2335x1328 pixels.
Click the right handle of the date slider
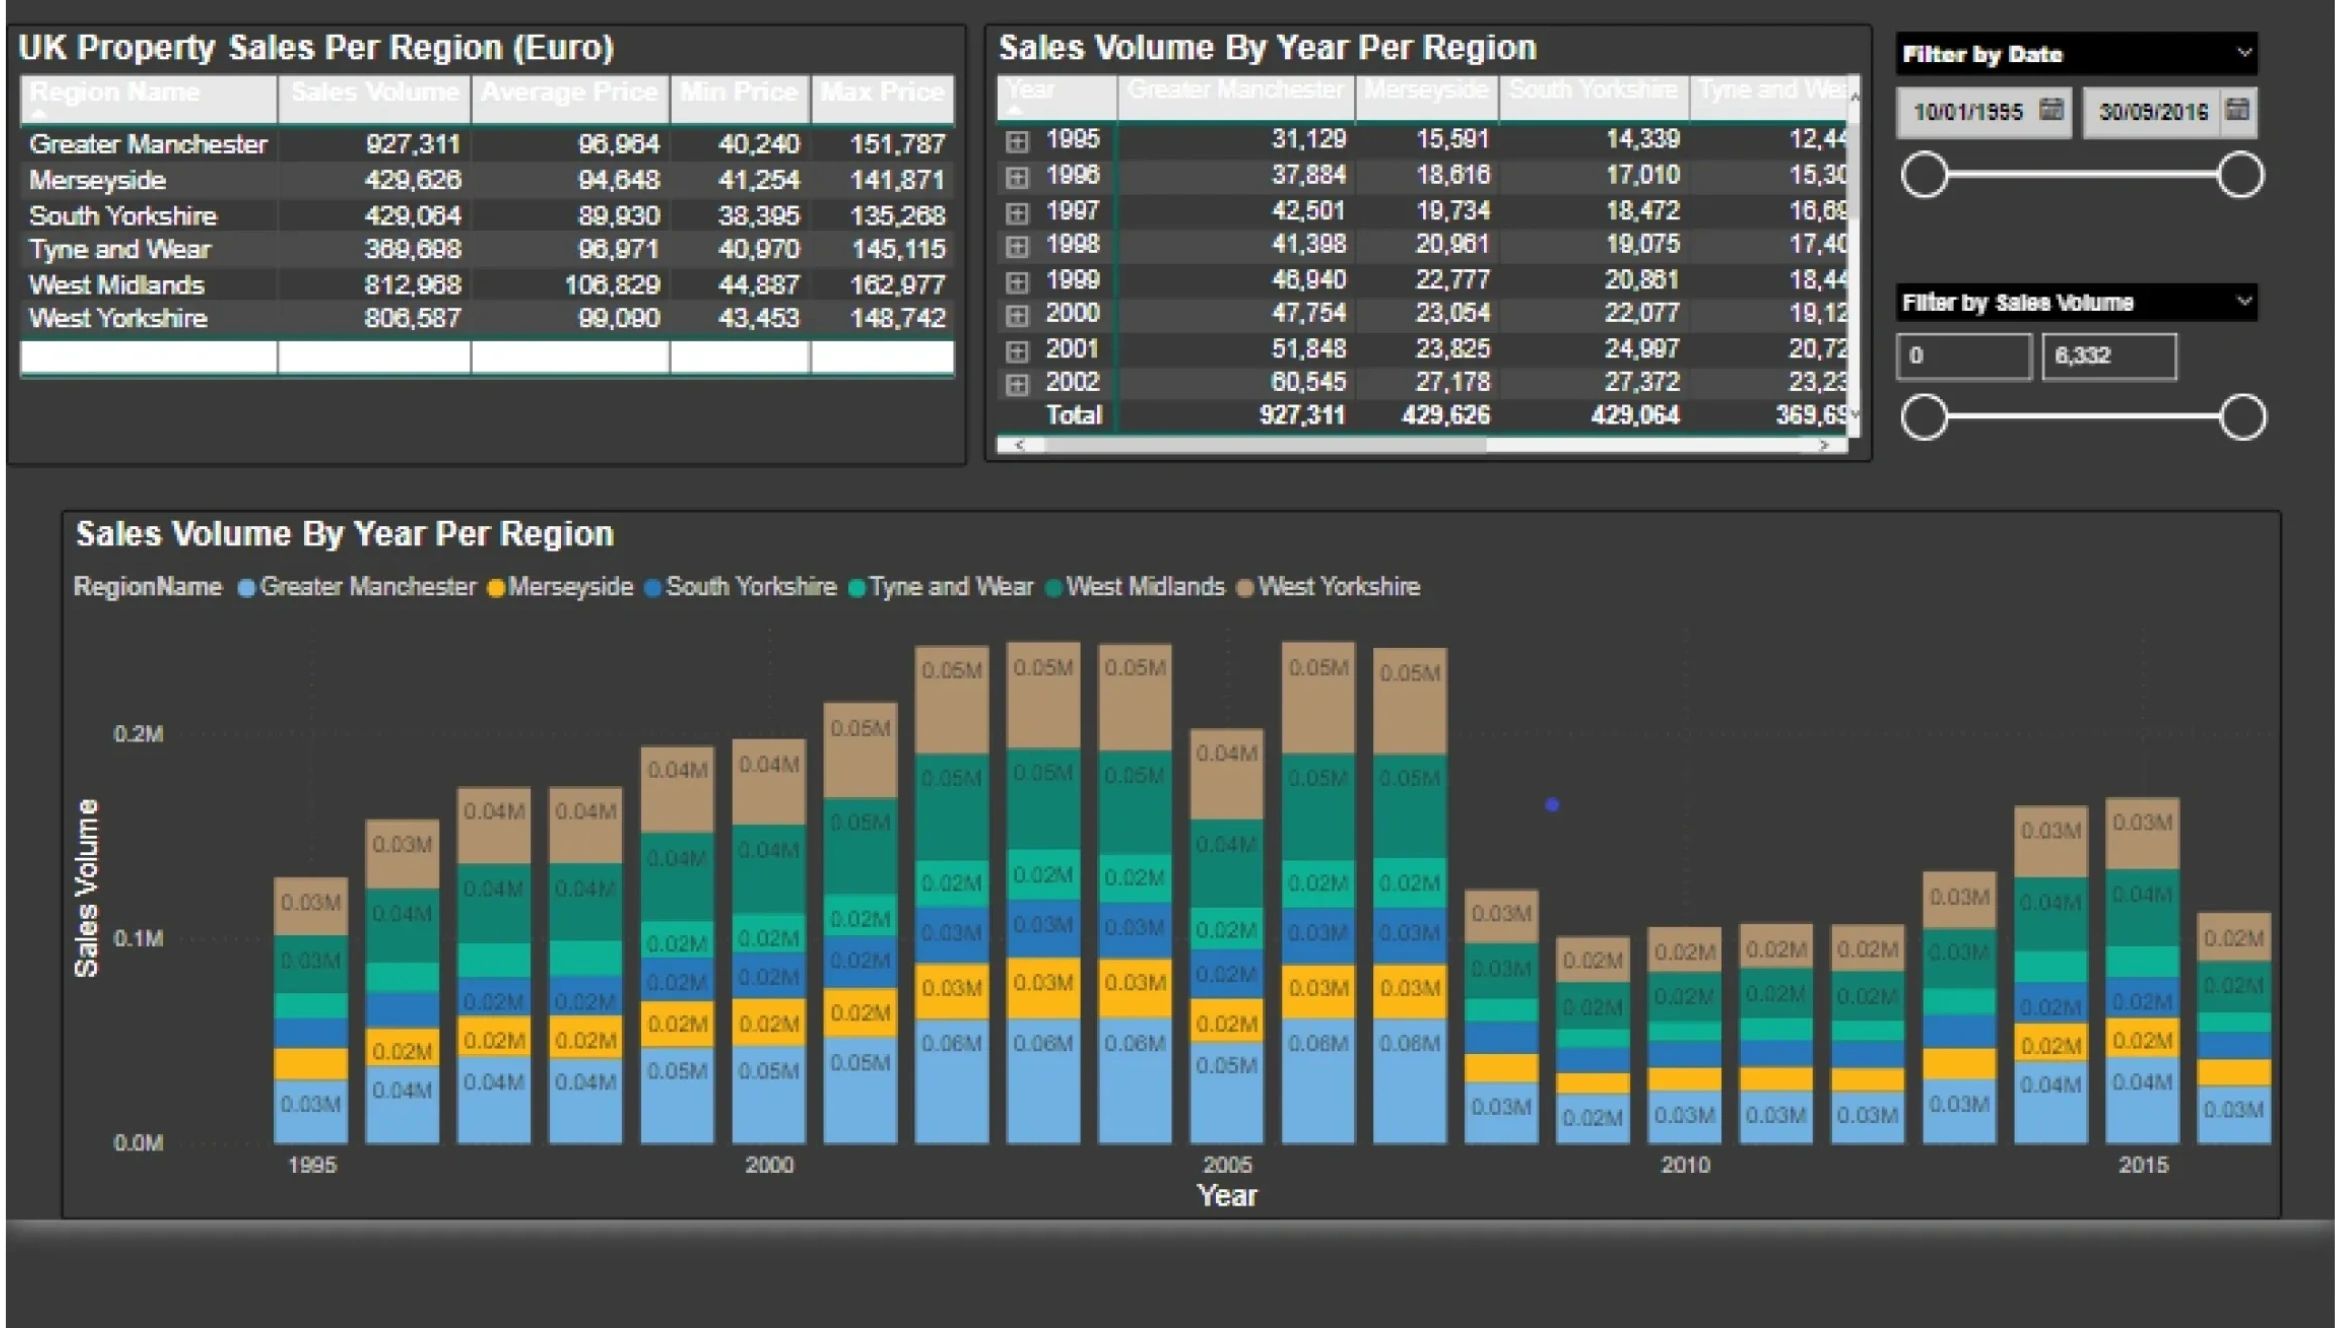pos(2240,175)
